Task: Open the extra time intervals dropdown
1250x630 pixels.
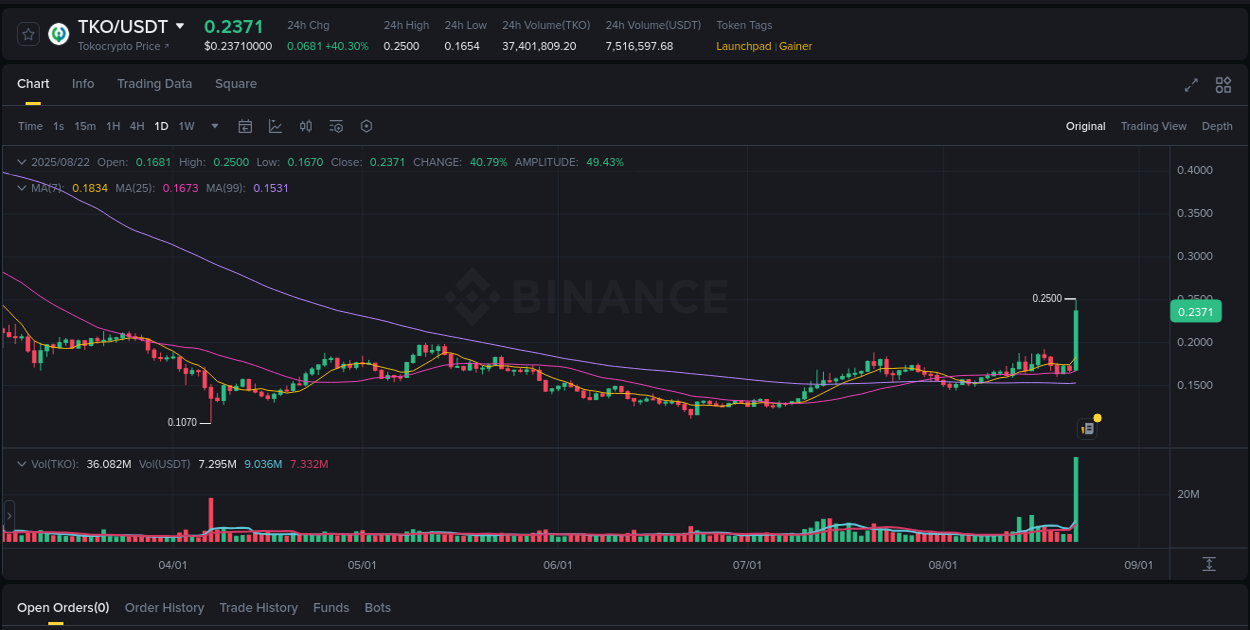Action: point(214,126)
